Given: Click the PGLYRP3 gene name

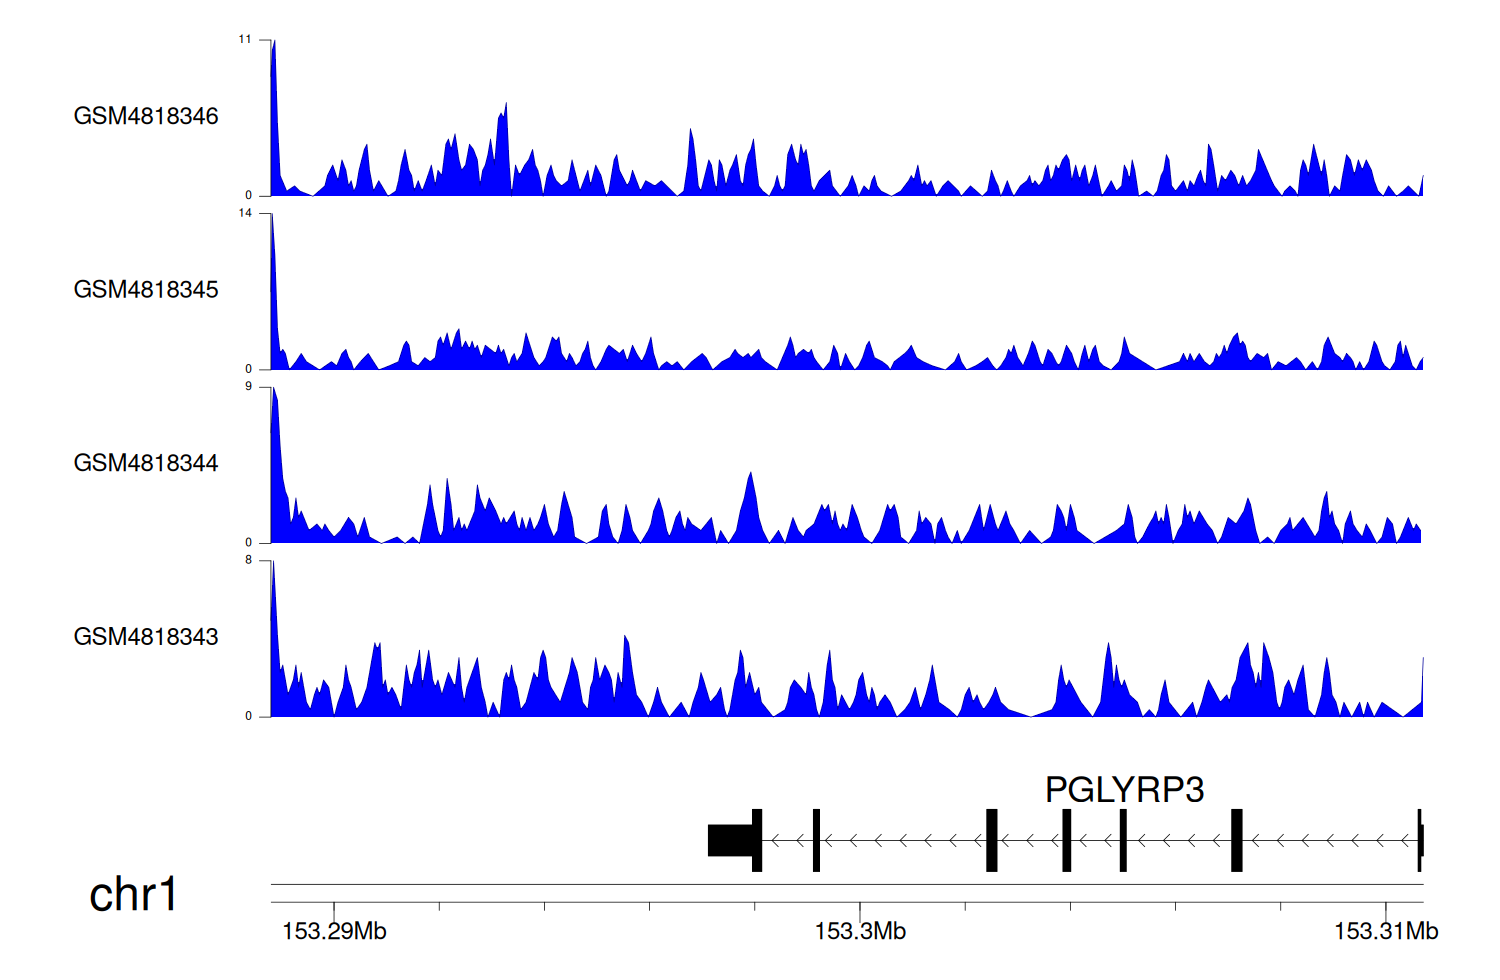Looking at the screenshot, I should coord(1124,790).
